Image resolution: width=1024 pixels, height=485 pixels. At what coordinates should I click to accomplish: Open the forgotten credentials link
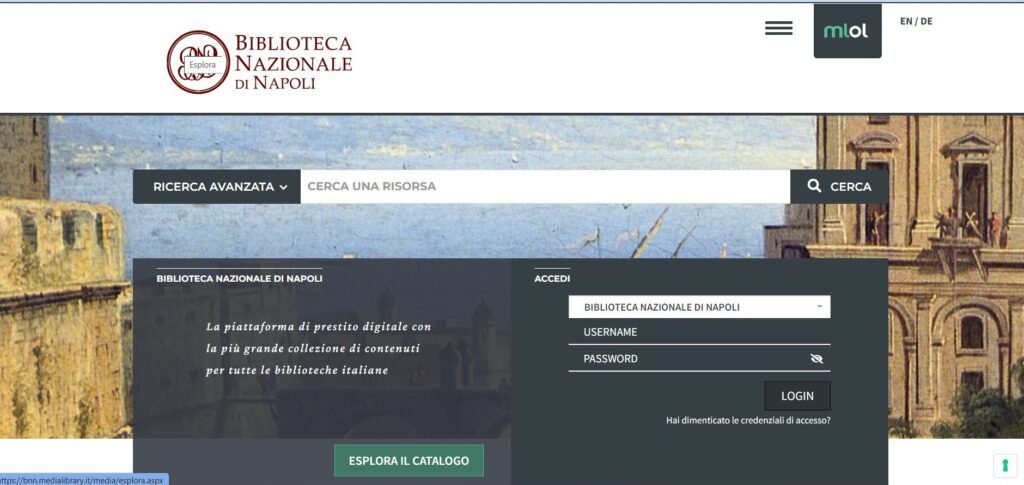pos(748,421)
